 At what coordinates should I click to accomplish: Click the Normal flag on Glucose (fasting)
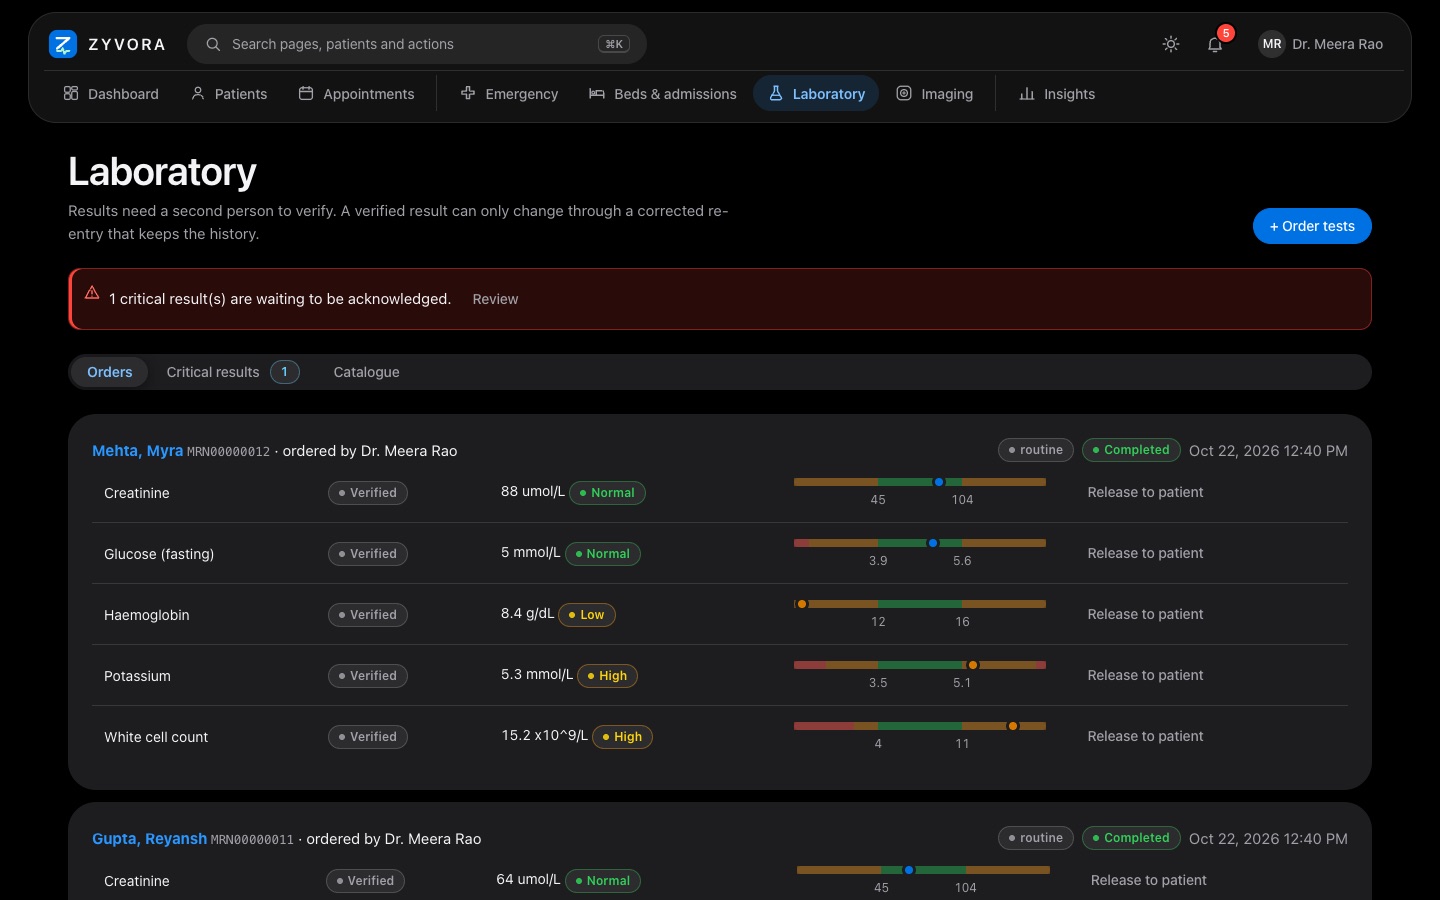[x=603, y=554]
